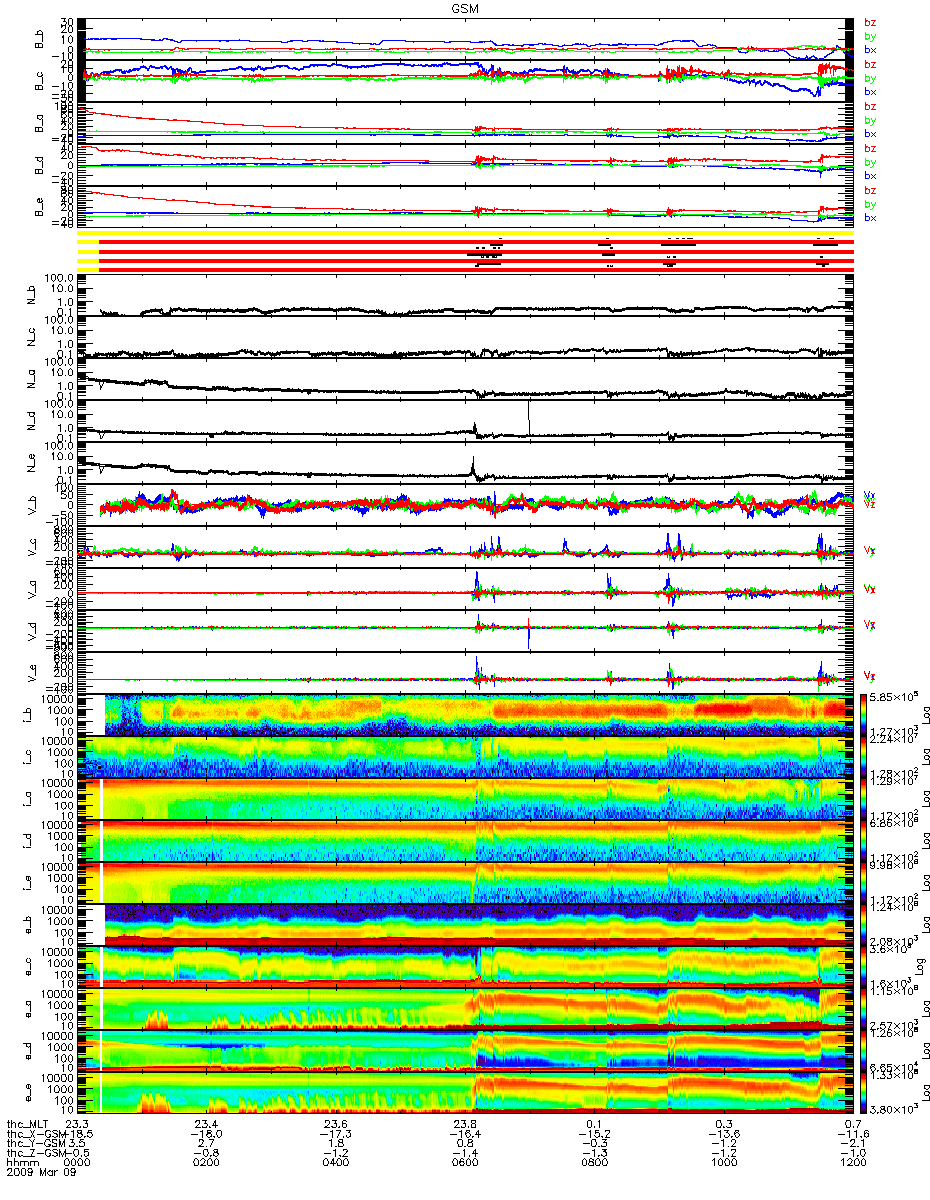Select the B_c panel axis label
Image resolution: width=930 pixels, height=1200 pixels.
pyautogui.click(x=41, y=81)
